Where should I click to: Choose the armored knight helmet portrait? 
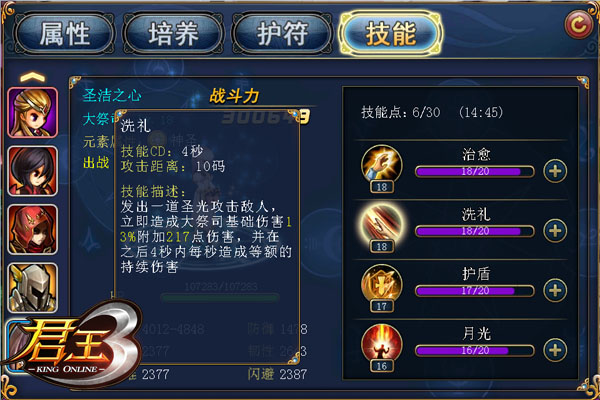click(x=33, y=287)
